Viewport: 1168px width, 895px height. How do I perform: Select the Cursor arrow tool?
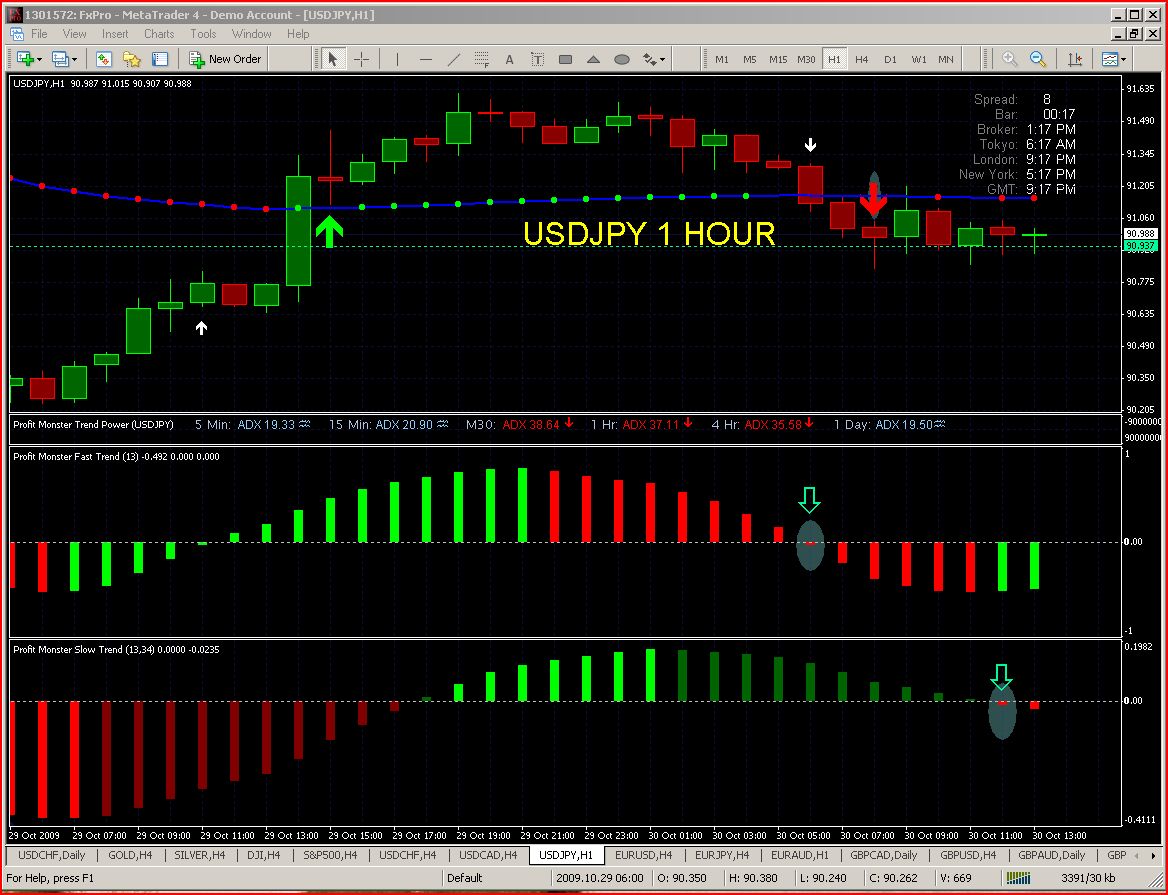[332, 59]
